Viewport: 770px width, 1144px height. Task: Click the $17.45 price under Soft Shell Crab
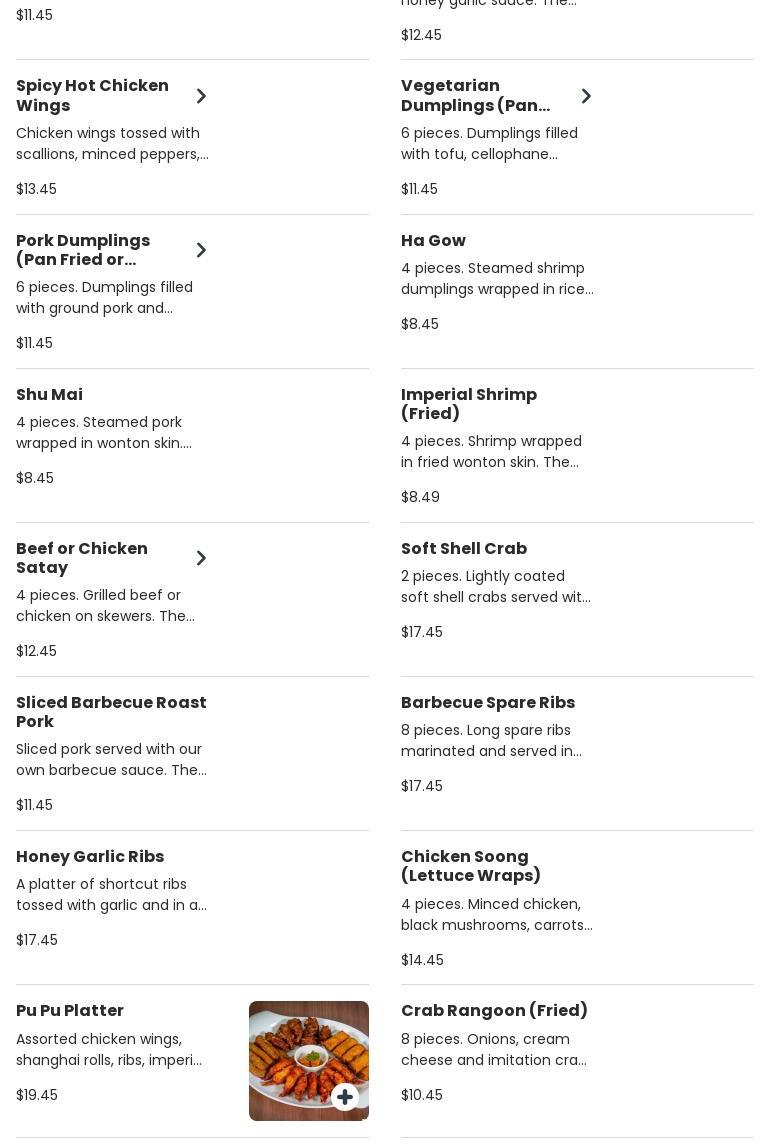422,632
